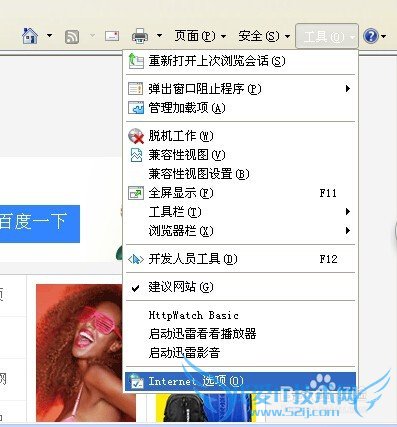The height and width of the screenshot is (427, 397).
Task: Select 重新打开上次浏览会话(S)
Action: pos(240,61)
